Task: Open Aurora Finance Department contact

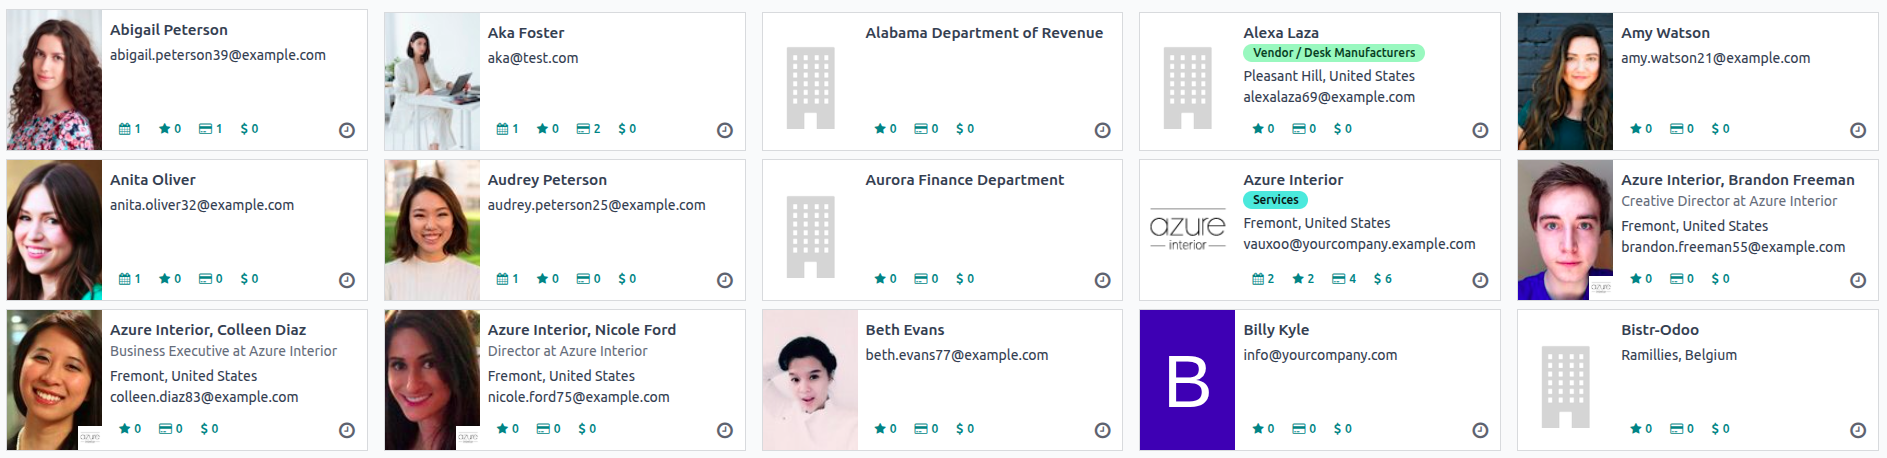Action: point(964,180)
